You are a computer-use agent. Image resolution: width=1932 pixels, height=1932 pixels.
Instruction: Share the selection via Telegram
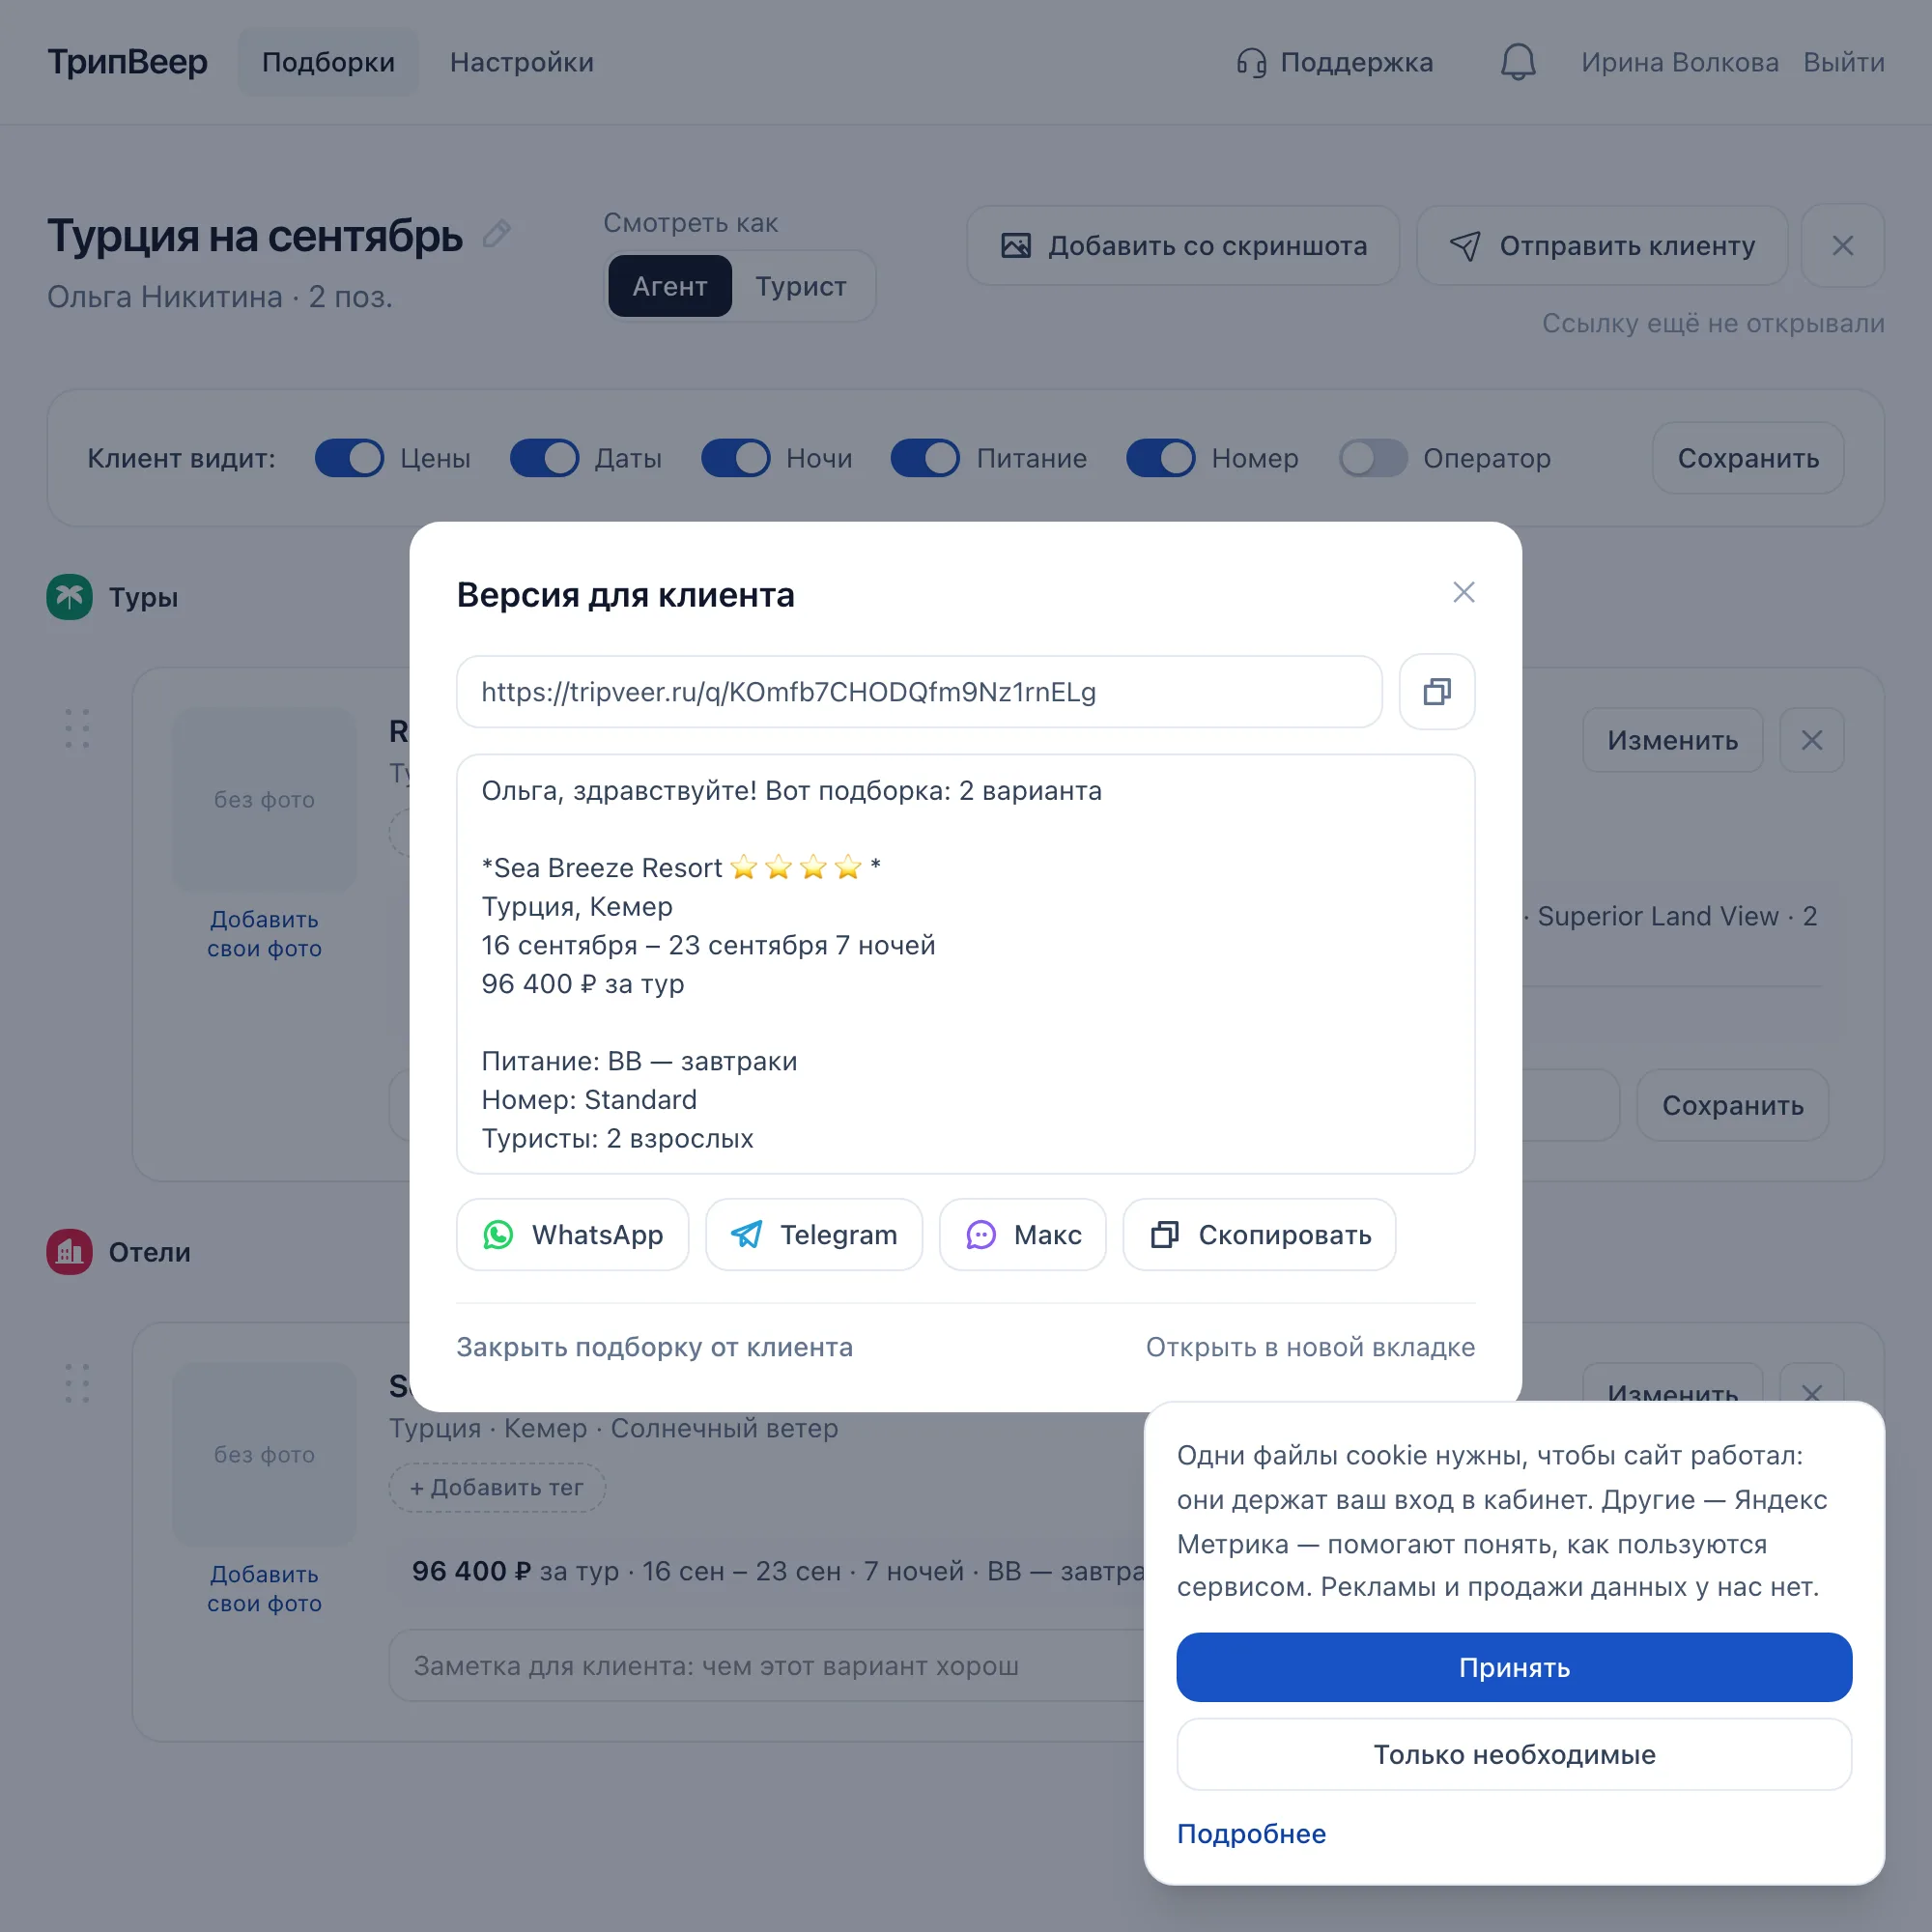(813, 1234)
